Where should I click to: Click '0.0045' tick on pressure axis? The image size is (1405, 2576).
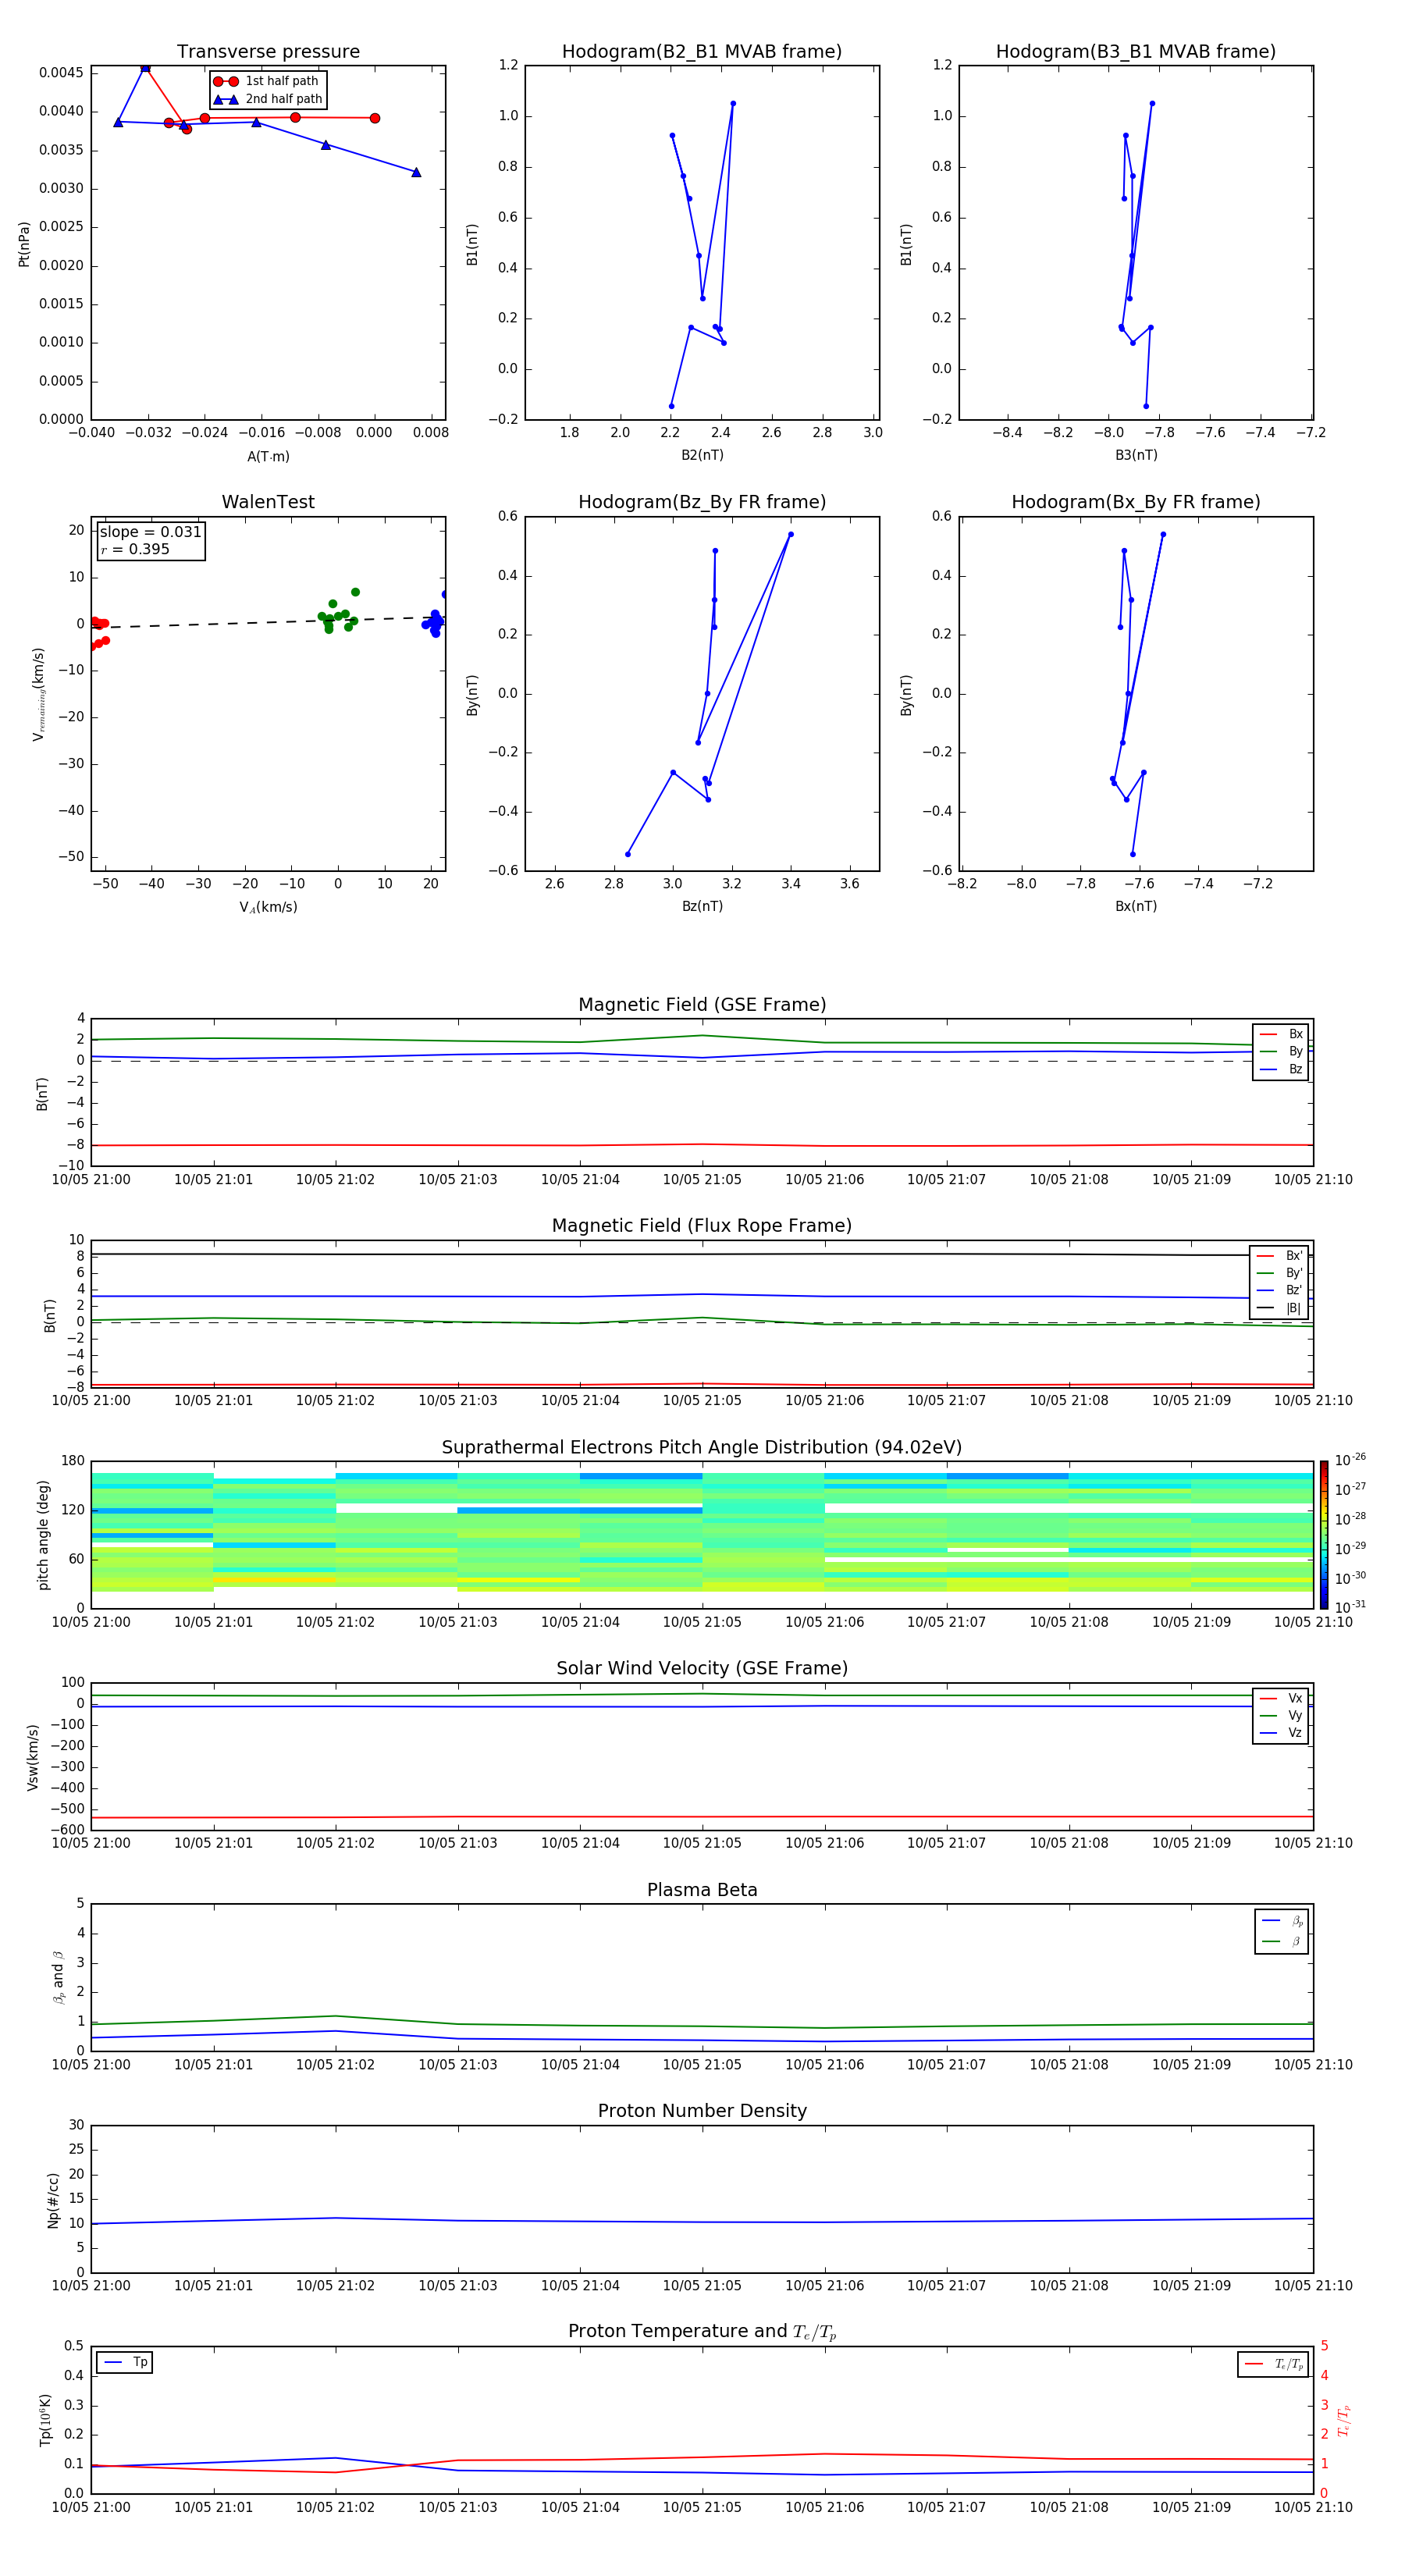[x=61, y=73]
